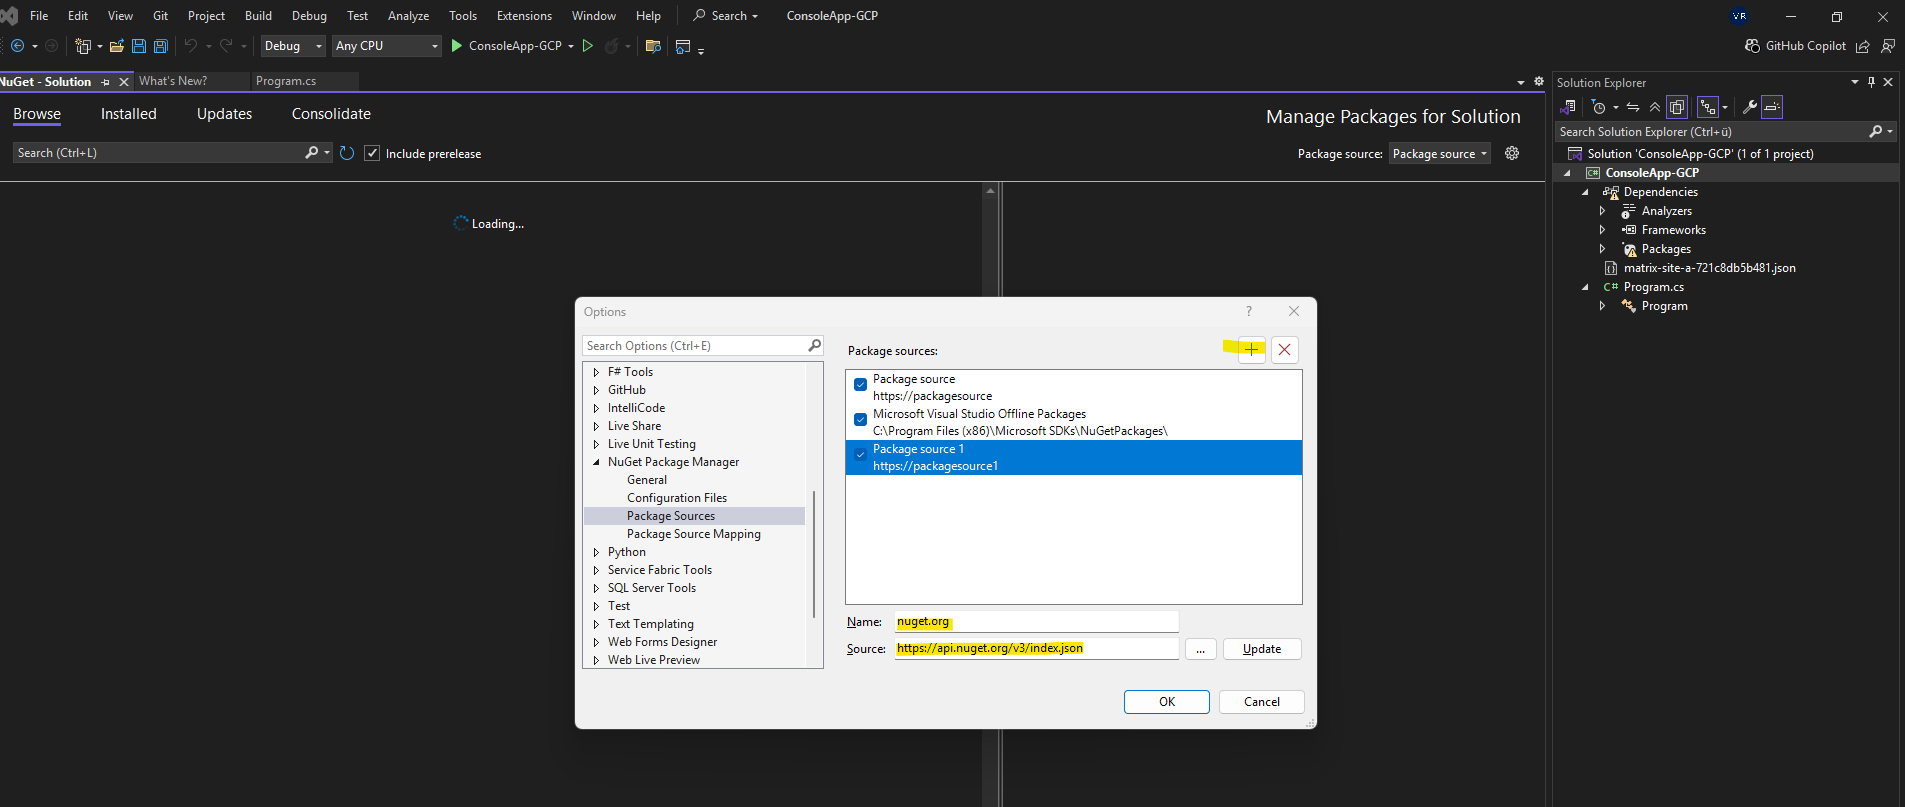Click the GitHub Copilot icon
Image resolution: width=1905 pixels, height=807 pixels.
click(1752, 46)
